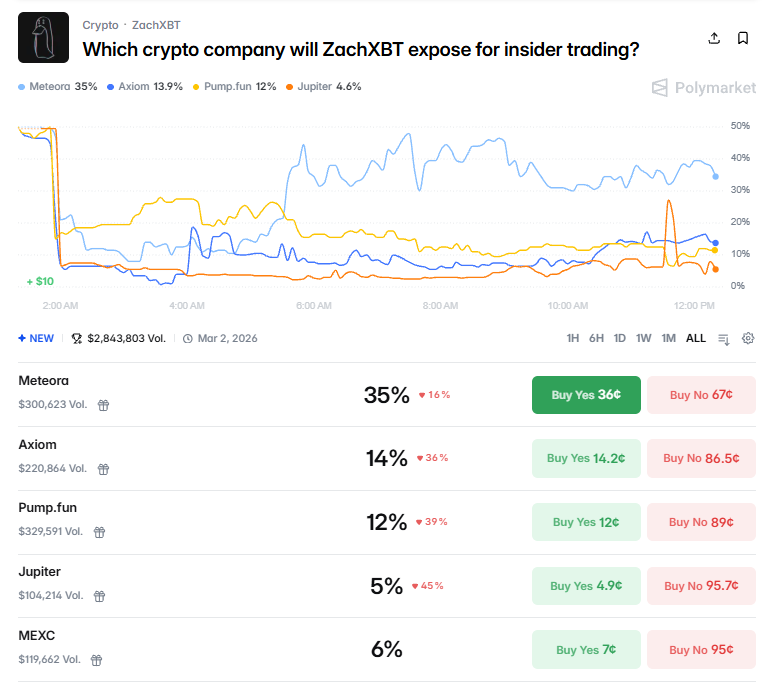Buy Yes on Meteora at 36¢
This screenshot has width=765, height=685.
tap(586, 395)
